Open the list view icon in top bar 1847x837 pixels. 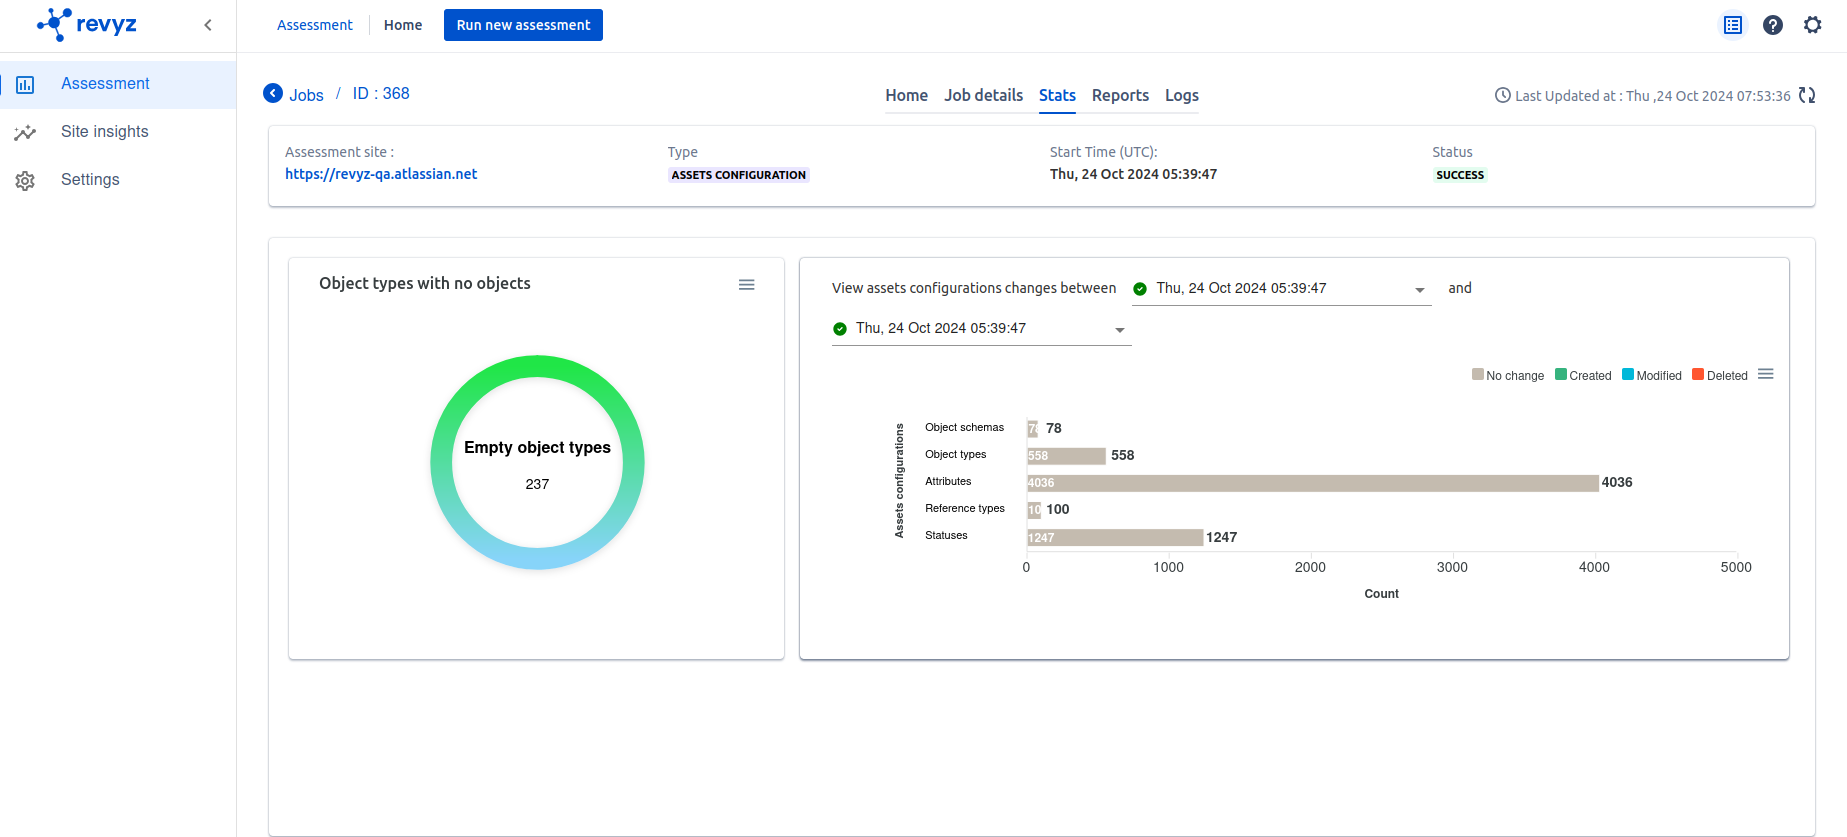coord(1733,25)
